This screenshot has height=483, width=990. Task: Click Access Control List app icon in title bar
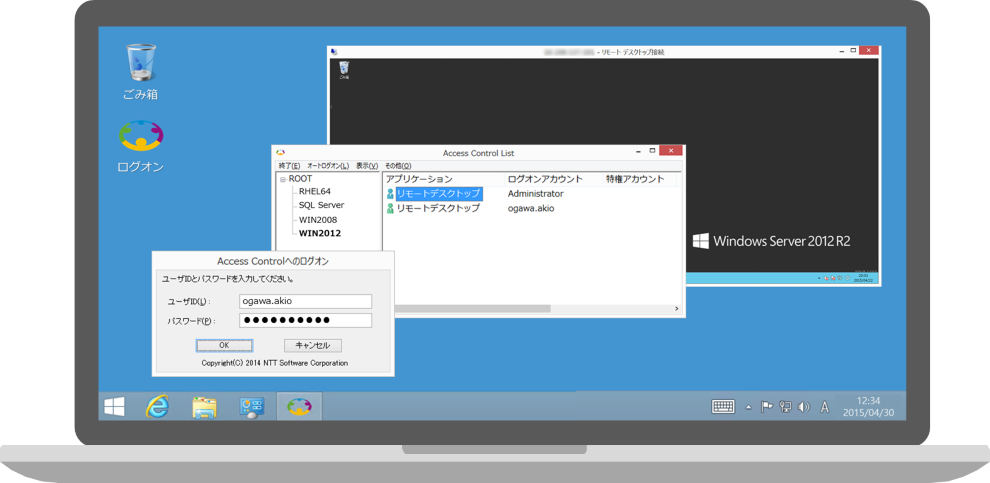(x=281, y=152)
